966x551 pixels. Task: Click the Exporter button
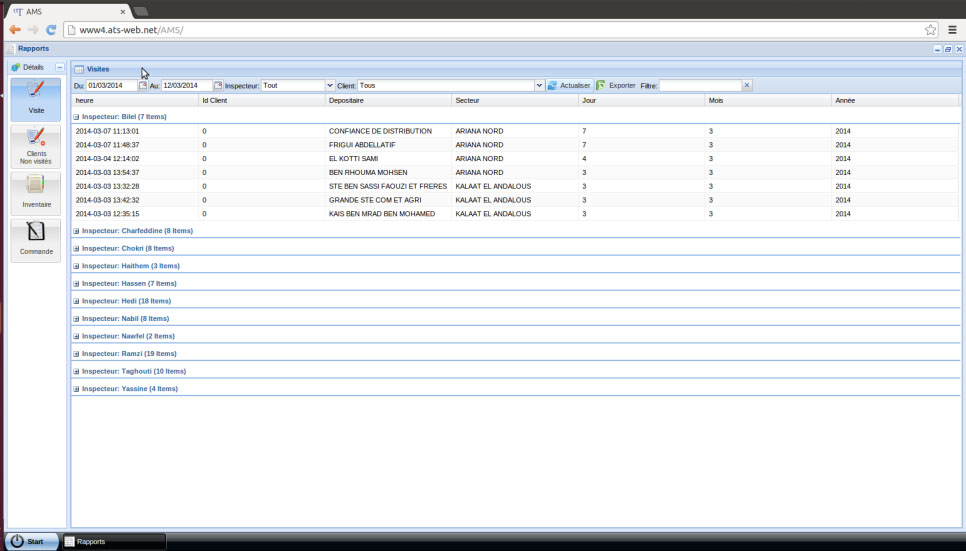click(616, 86)
